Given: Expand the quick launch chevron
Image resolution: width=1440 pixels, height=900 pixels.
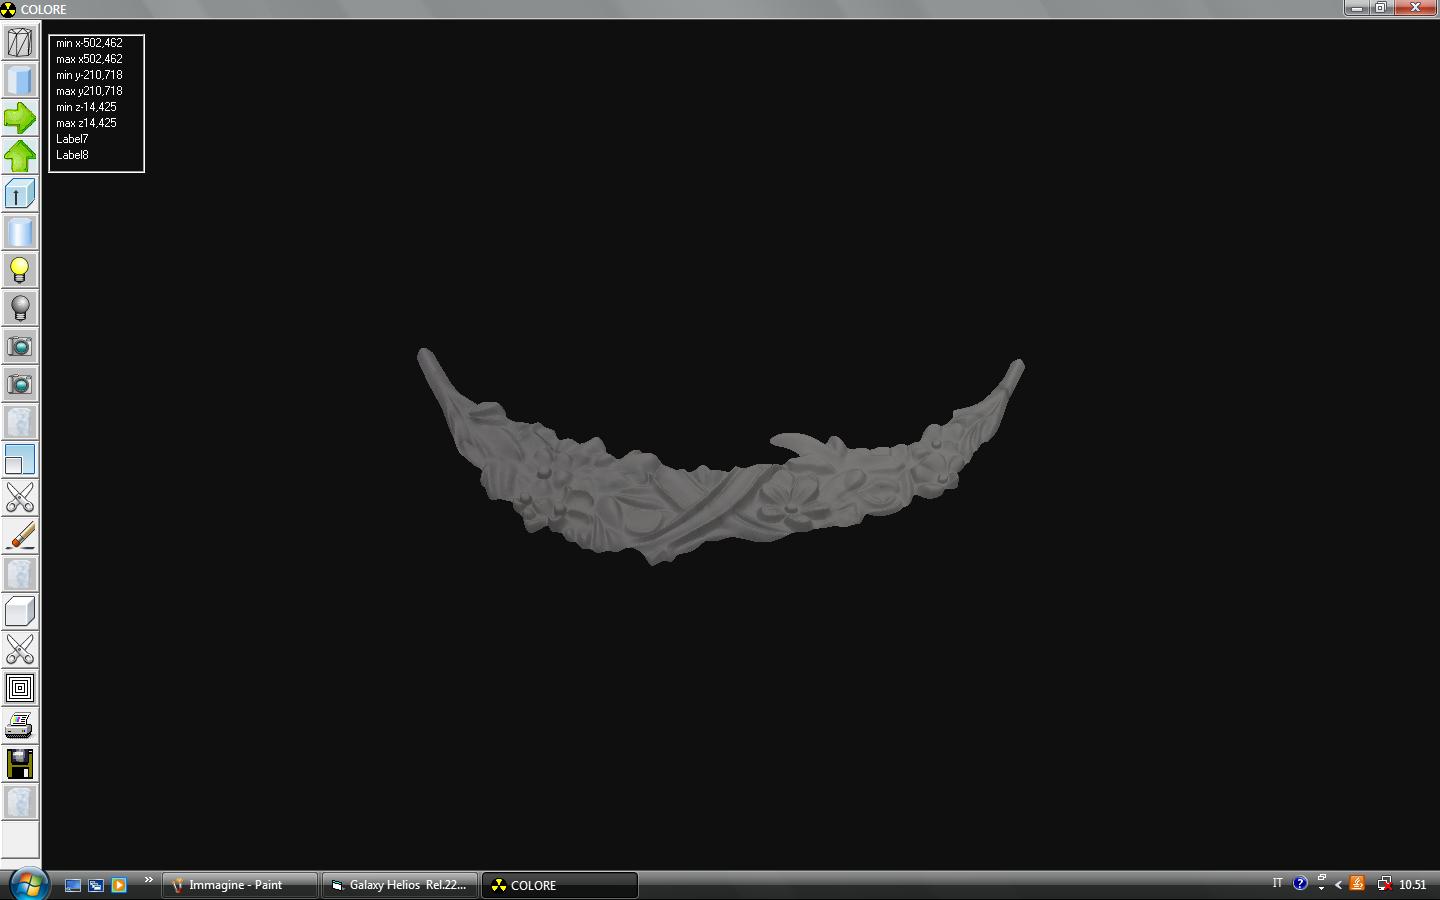Looking at the screenshot, I should pyautogui.click(x=148, y=880).
